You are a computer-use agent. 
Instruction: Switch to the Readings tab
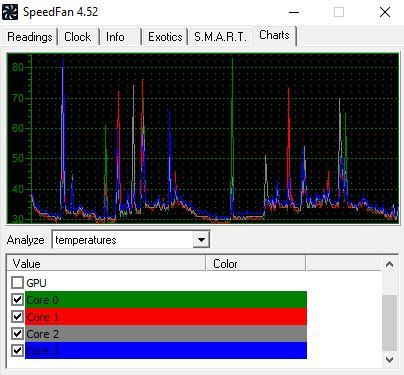[x=30, y=37]
